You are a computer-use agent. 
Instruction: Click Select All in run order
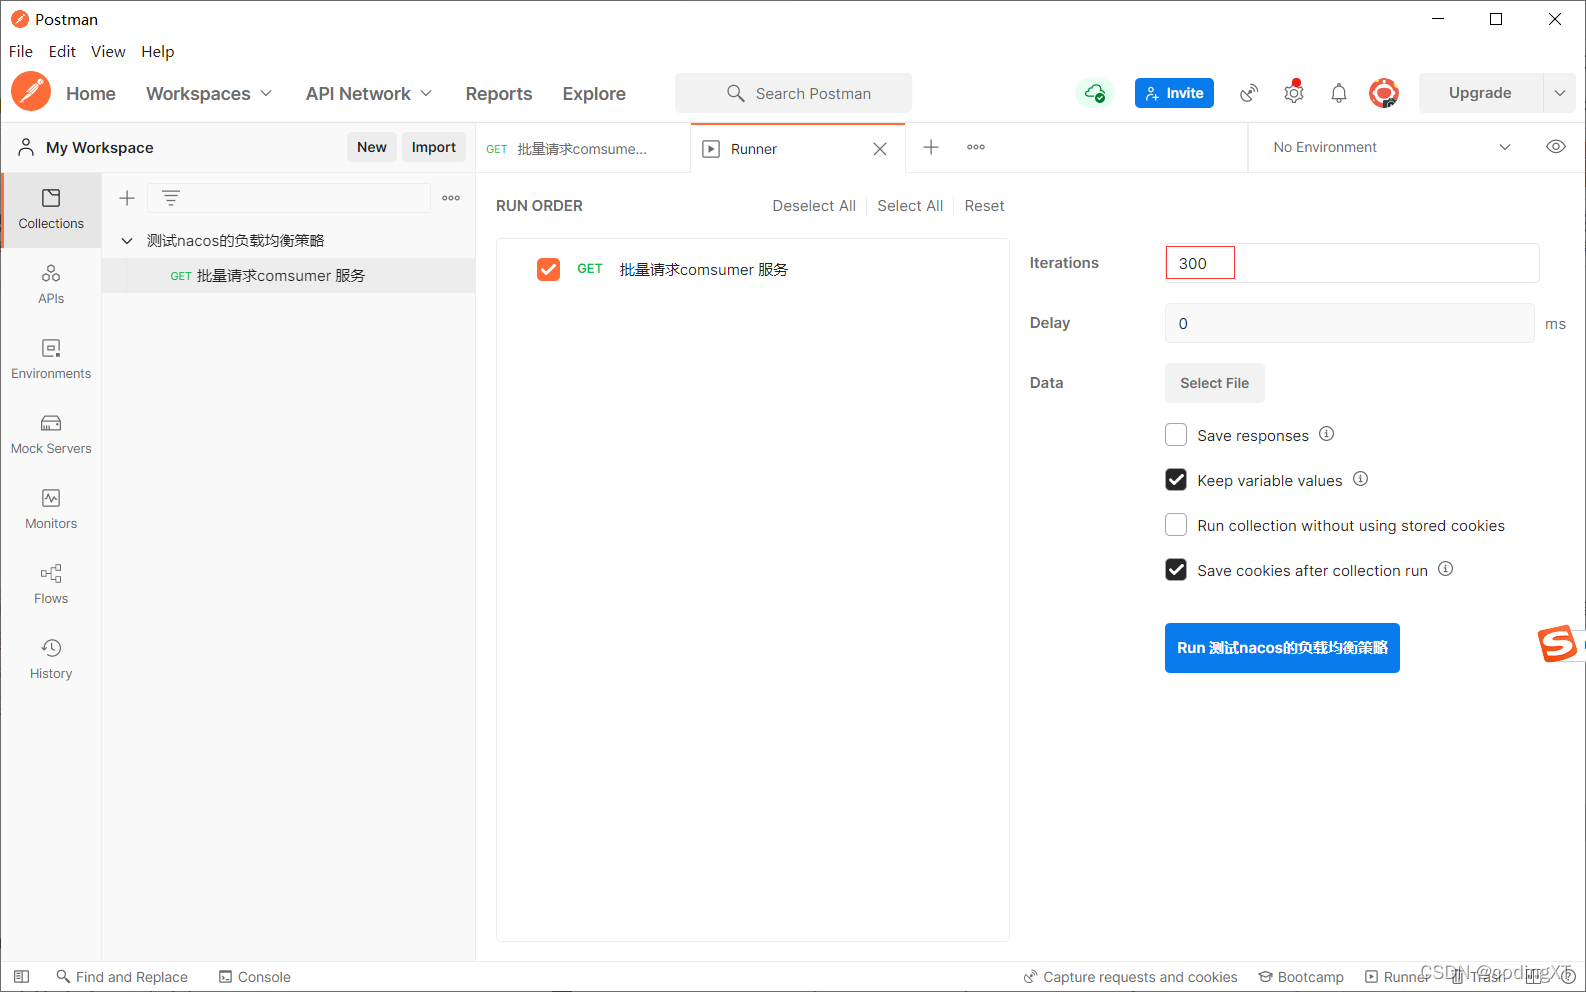(910, 206)
